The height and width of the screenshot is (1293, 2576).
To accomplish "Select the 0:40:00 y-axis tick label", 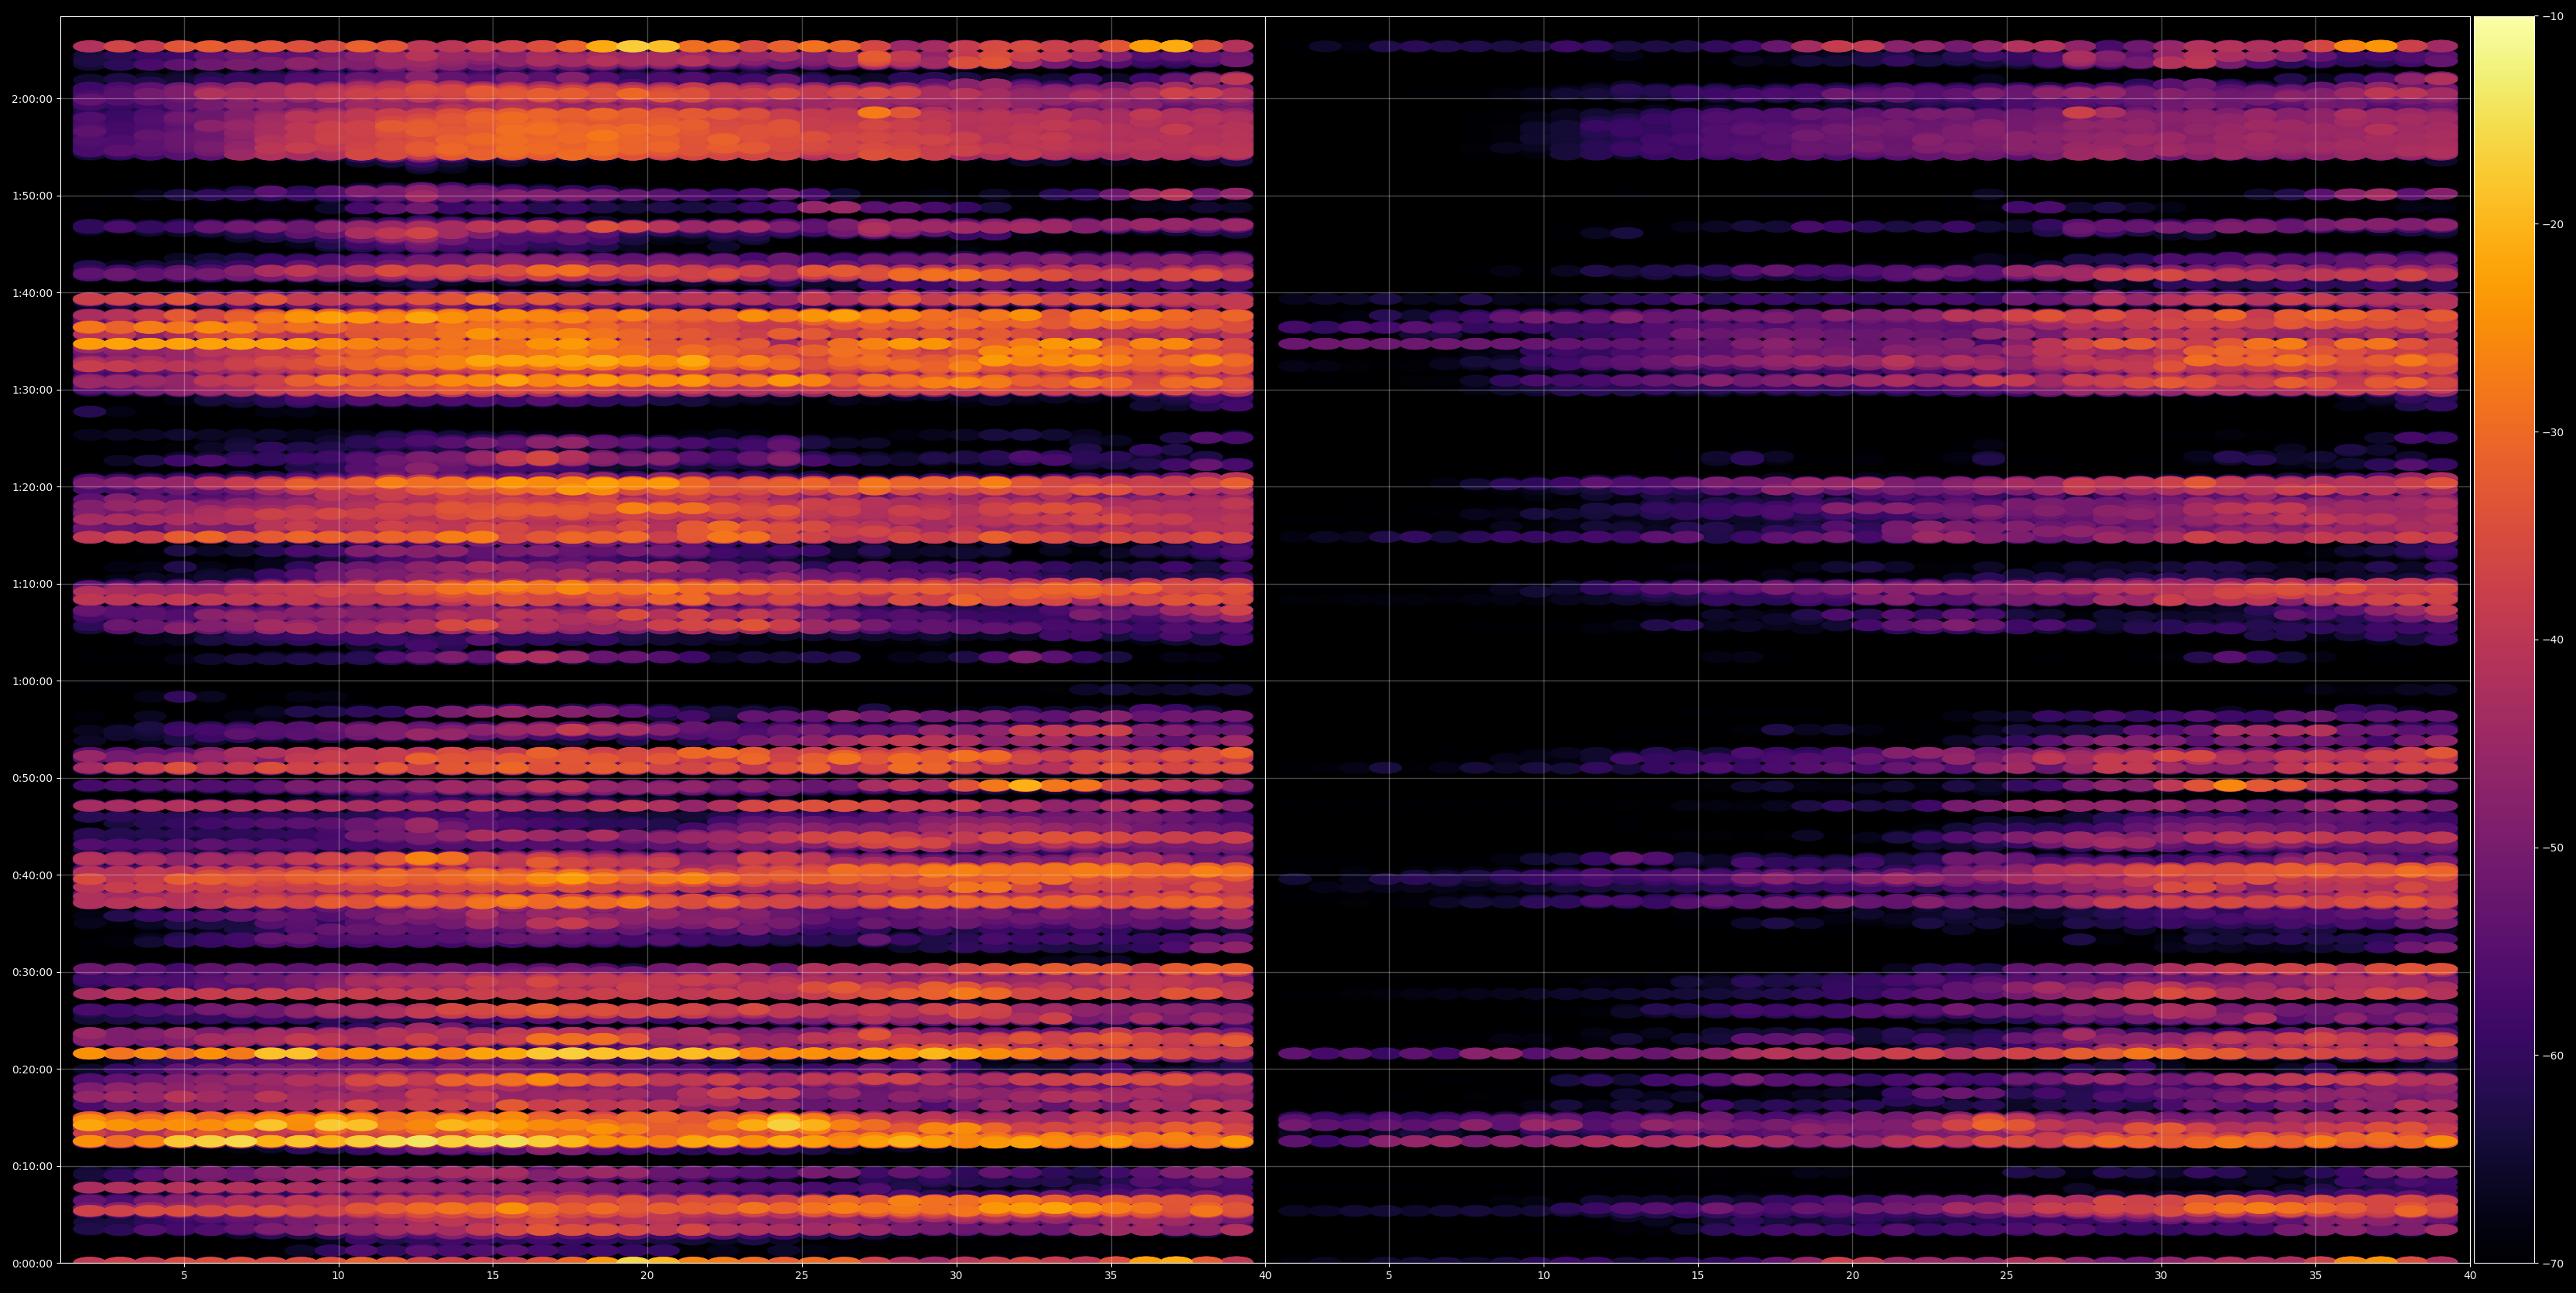I will [32, 875].
